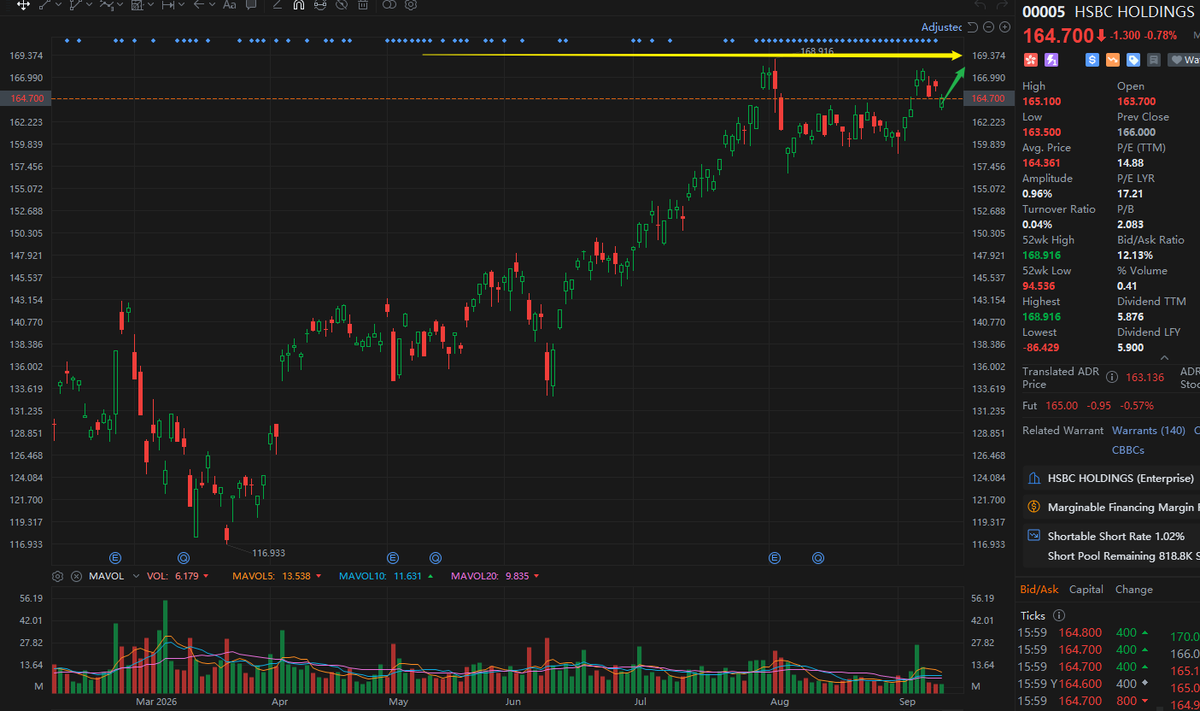Viewport: 1200px width, 711px height.
Task: Open the blue price tag icon
Action: point(1133,60)
